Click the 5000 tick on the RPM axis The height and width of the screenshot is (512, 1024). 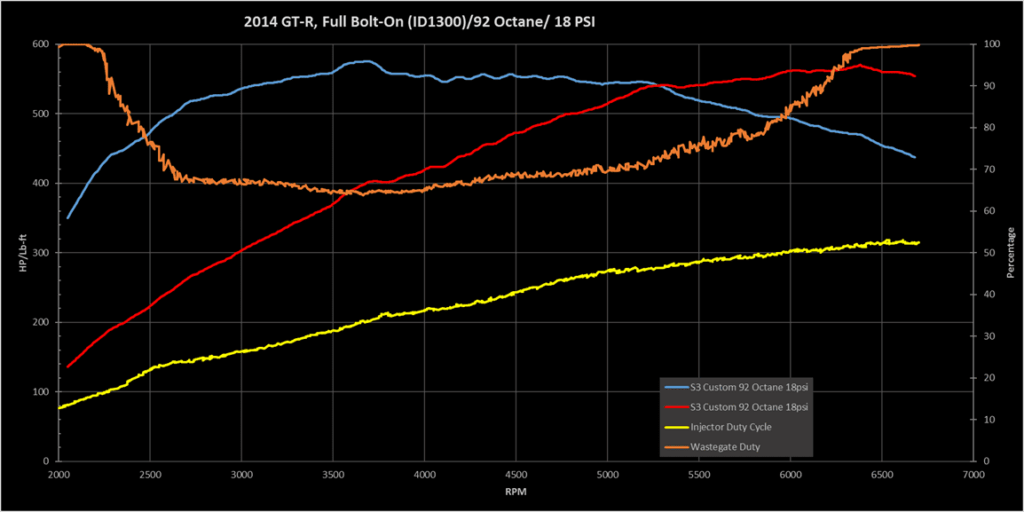point(607,474)
